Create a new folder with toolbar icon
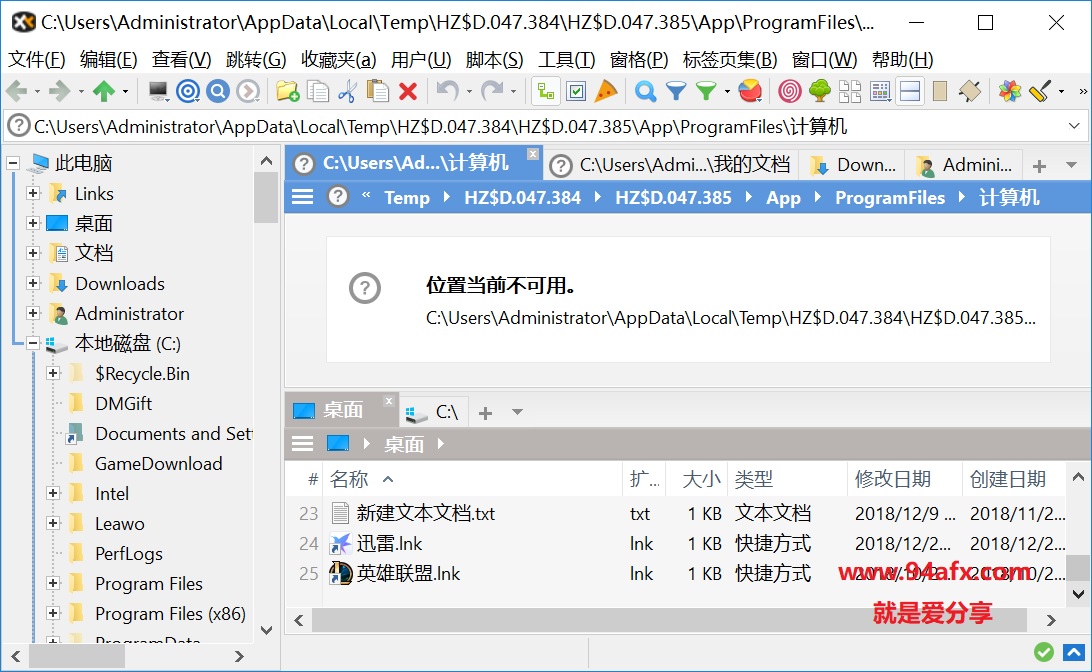Screen dimensions: 1092x672 287,91
